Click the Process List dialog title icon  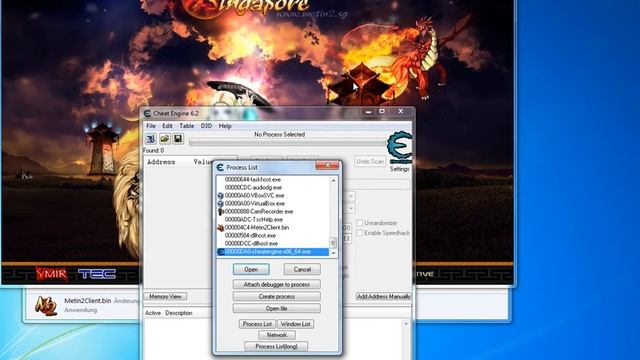[220, 167]
